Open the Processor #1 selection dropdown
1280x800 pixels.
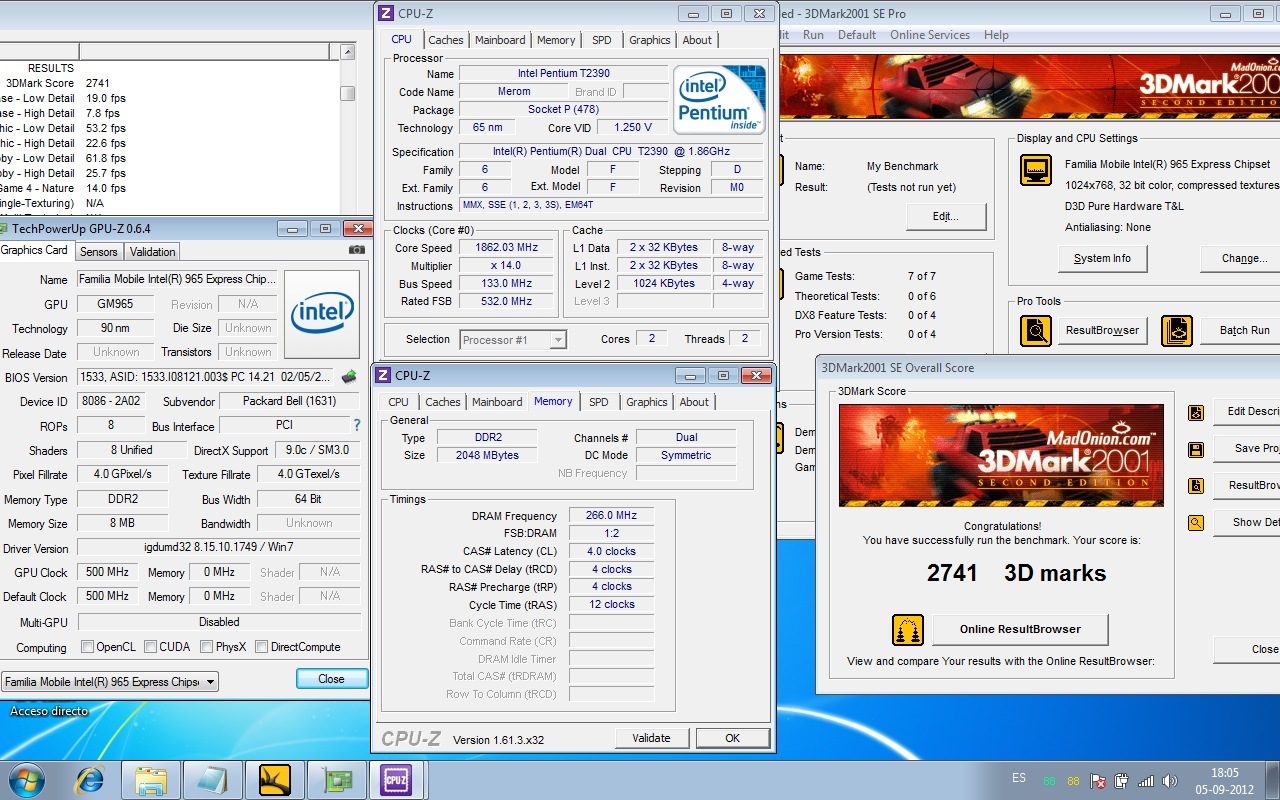(513, 340)
